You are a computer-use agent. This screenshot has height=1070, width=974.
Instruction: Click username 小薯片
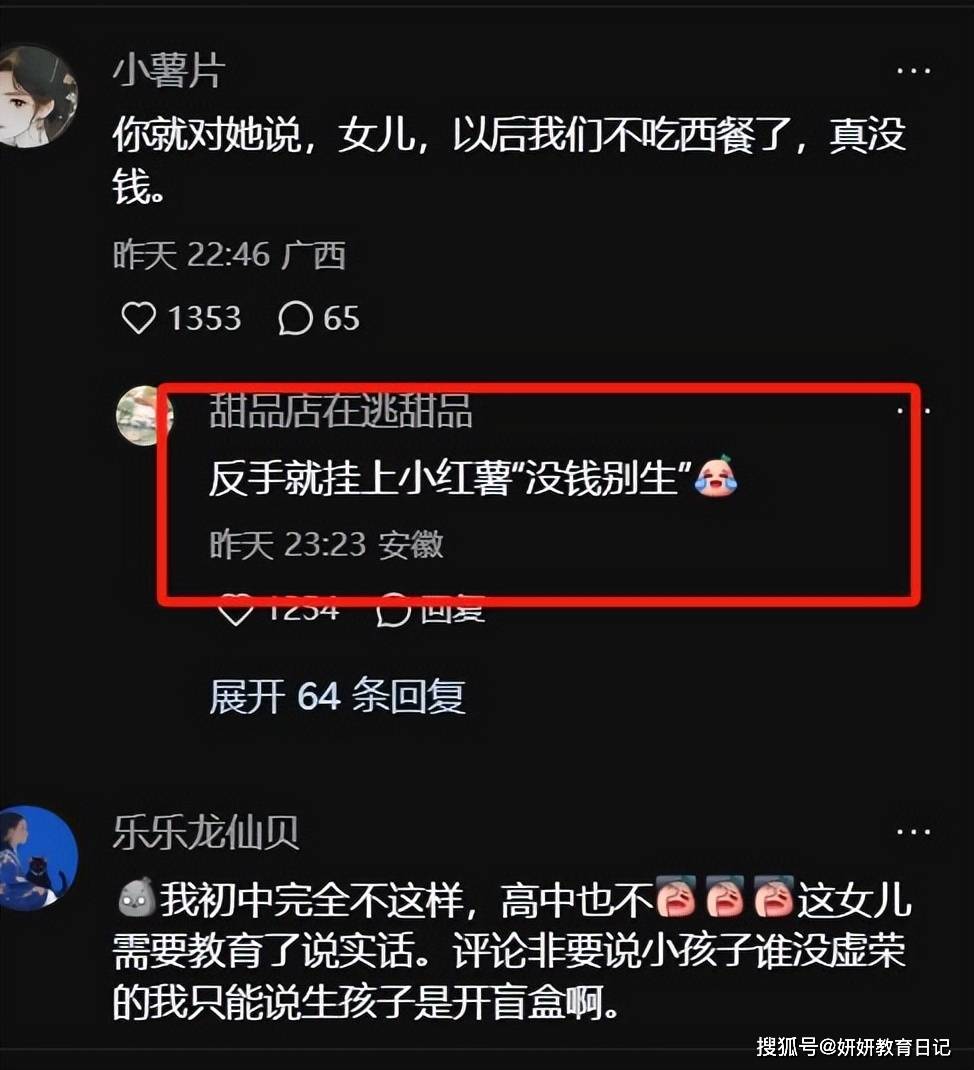click(x=169, y=71)
